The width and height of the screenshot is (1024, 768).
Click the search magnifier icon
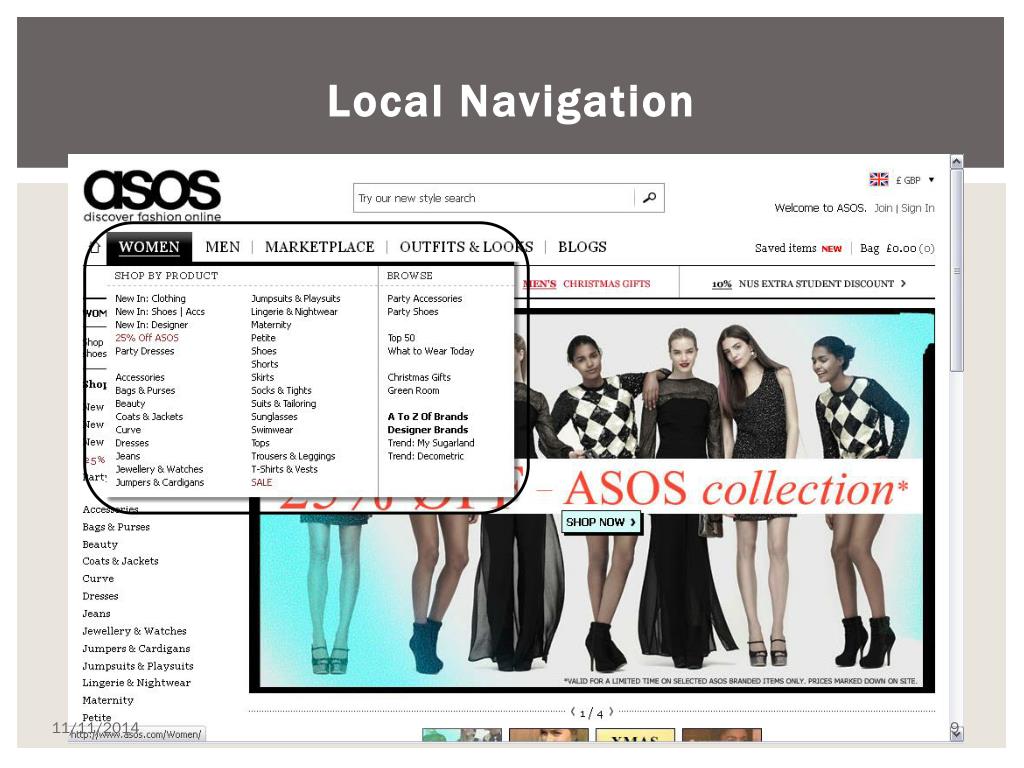(x=649, y=197)
